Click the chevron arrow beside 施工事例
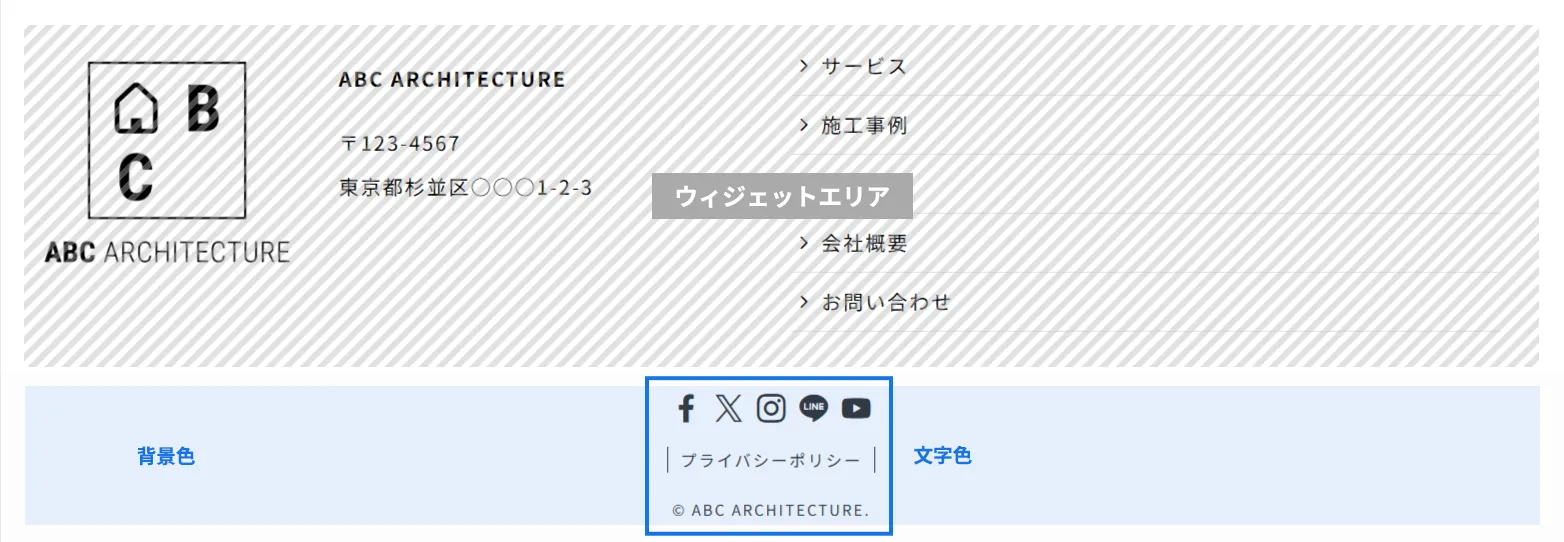The height and width of the screenshot is (542, 1564). point(803,125)
